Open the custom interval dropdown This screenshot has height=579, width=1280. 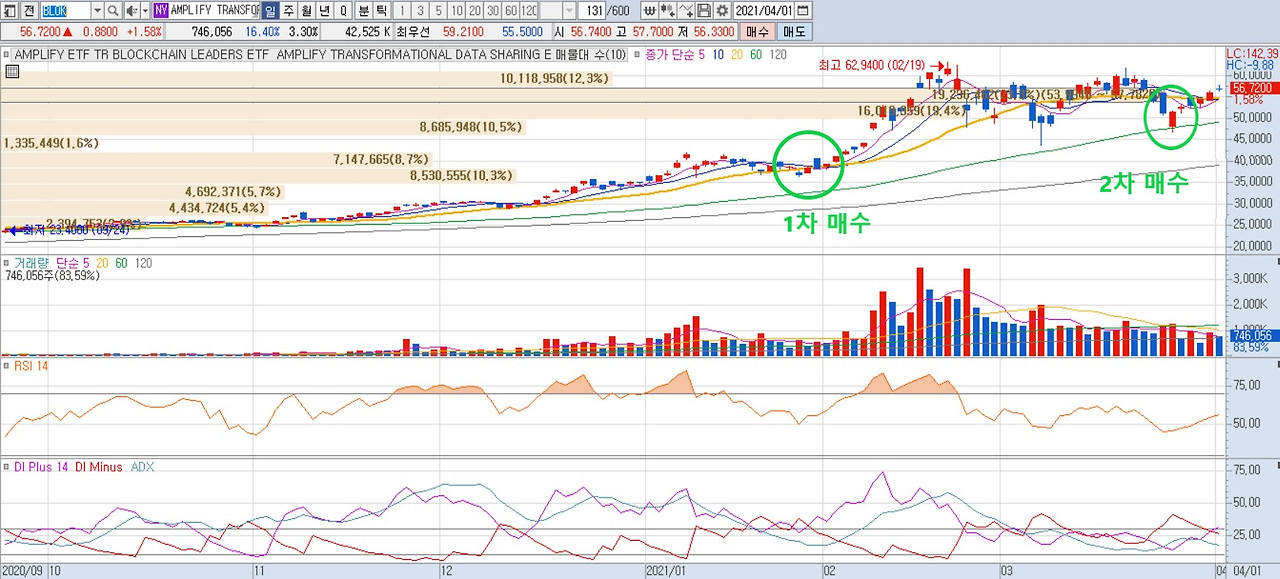(x=569, y=10)
